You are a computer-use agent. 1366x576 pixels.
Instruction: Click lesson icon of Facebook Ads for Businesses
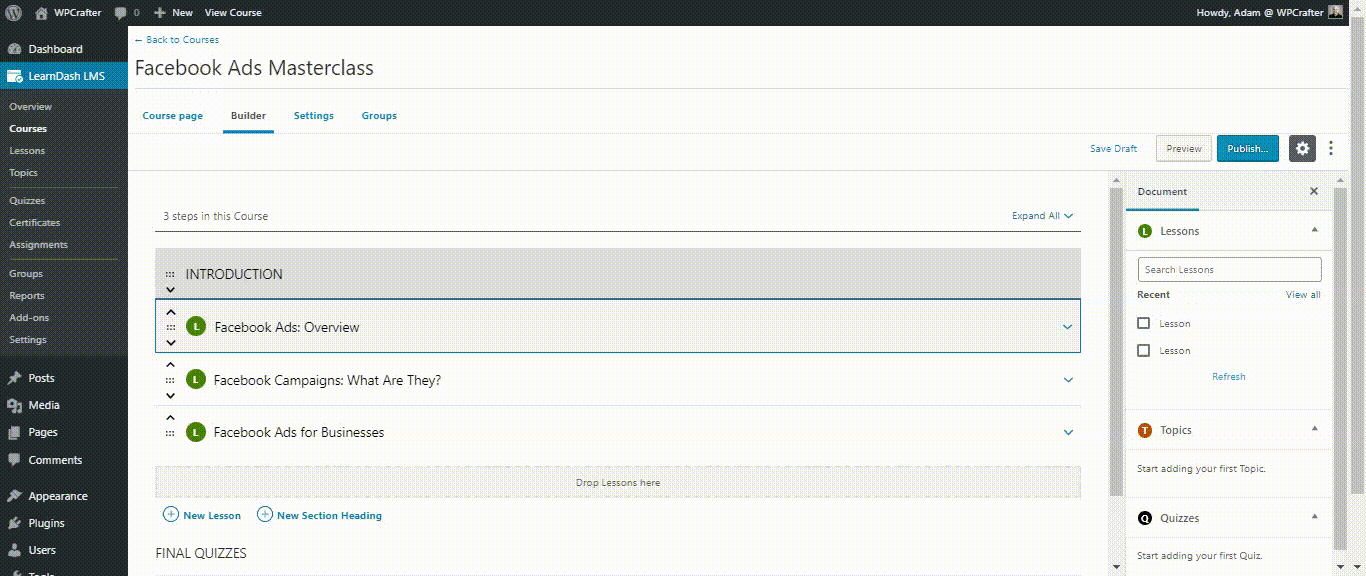196,432
